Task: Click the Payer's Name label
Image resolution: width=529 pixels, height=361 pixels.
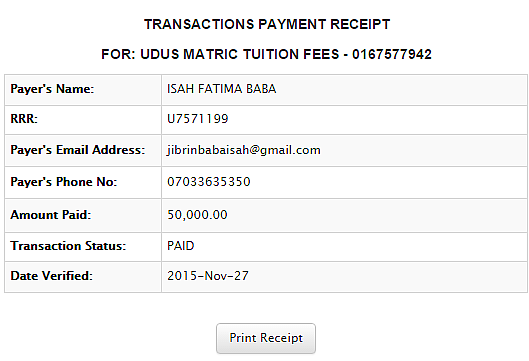Action: coord(52,89)
